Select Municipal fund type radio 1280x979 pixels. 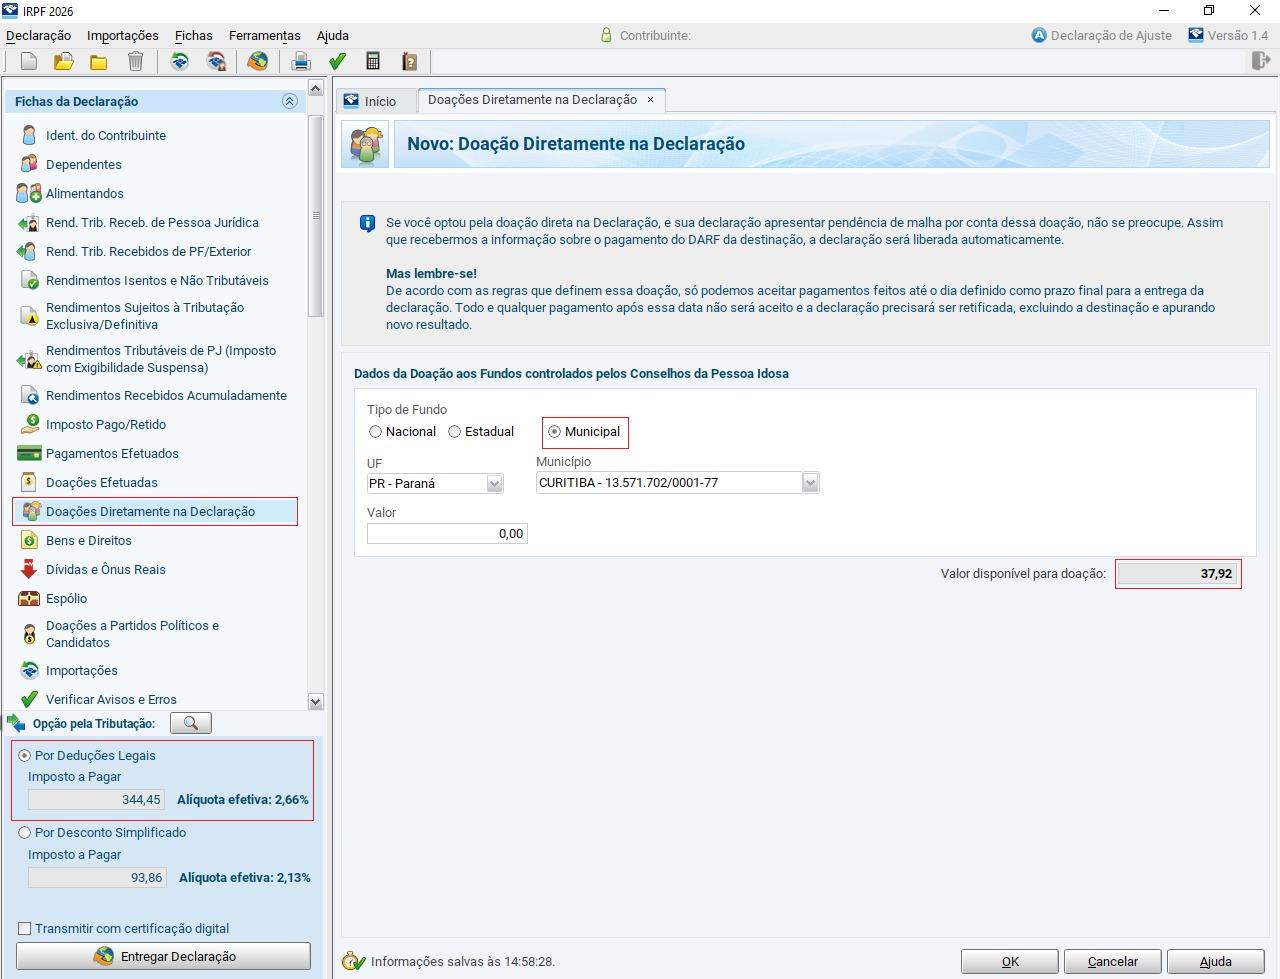554,432
